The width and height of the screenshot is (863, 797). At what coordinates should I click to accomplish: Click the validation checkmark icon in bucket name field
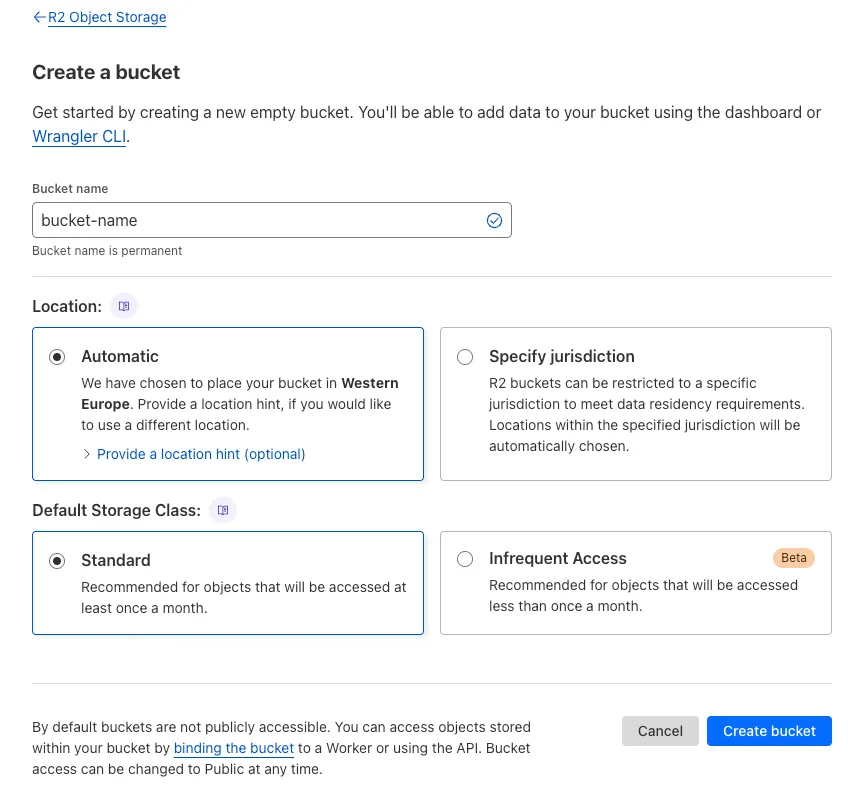(494, 220)
